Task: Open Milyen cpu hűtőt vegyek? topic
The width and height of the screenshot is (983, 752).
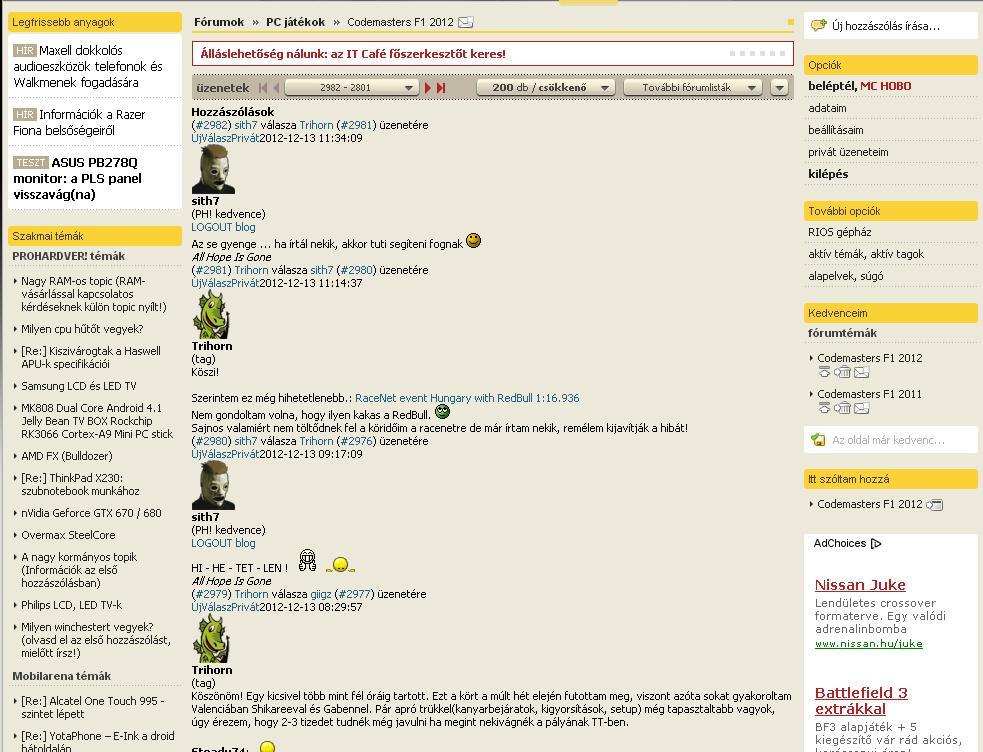Action: click(82, 329)
